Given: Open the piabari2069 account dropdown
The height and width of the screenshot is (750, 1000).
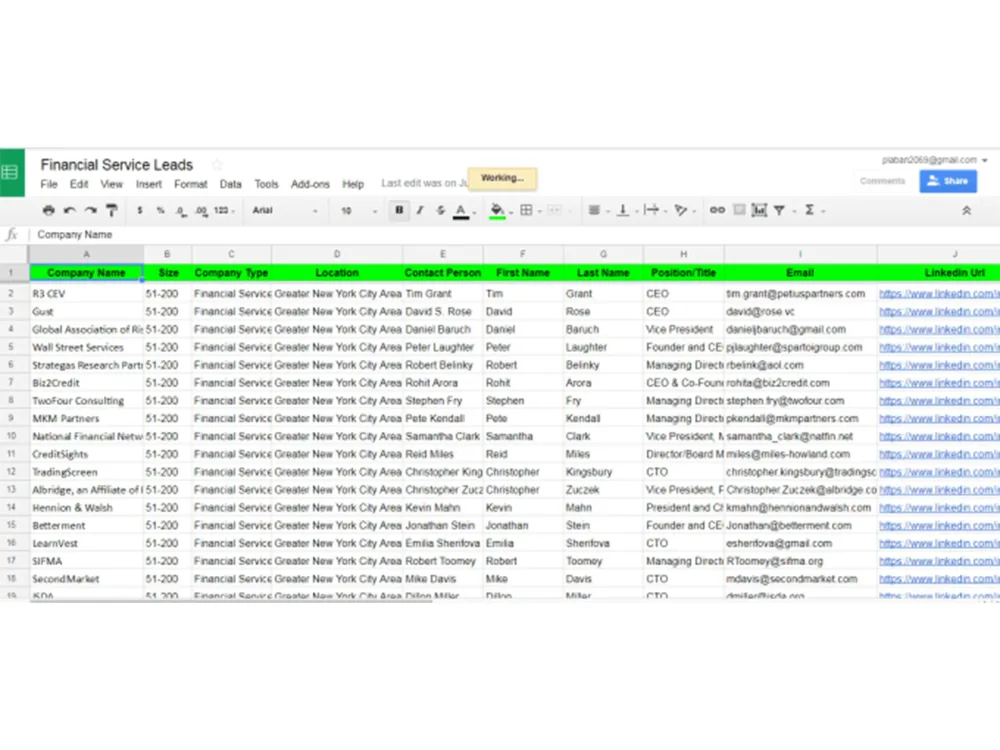Looking at the screenshot, I should point(934,160).
